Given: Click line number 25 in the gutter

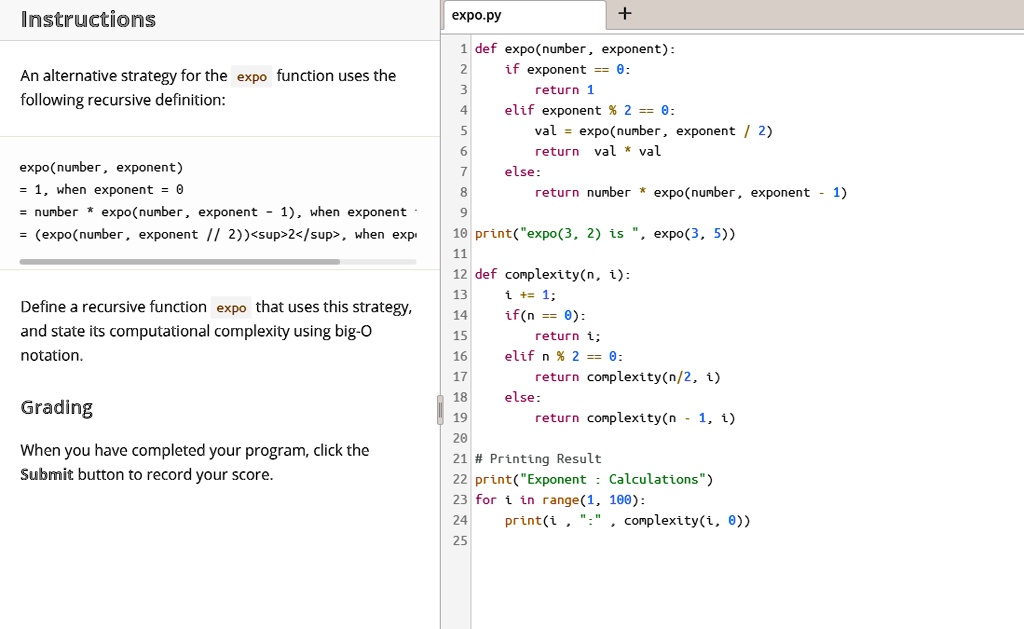Looking at the screenshot, I should pyautogui.click(x=460, y=541).
